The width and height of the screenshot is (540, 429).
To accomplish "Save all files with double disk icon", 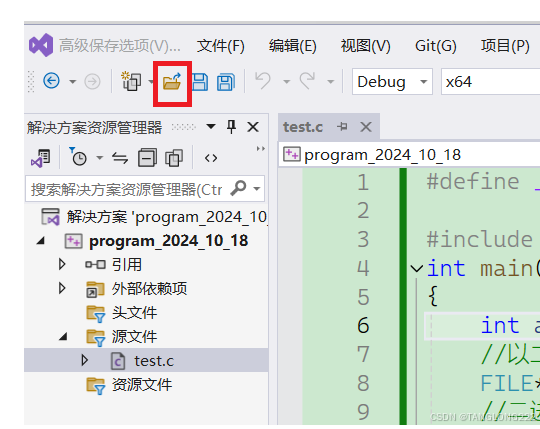I will (226, 82).
